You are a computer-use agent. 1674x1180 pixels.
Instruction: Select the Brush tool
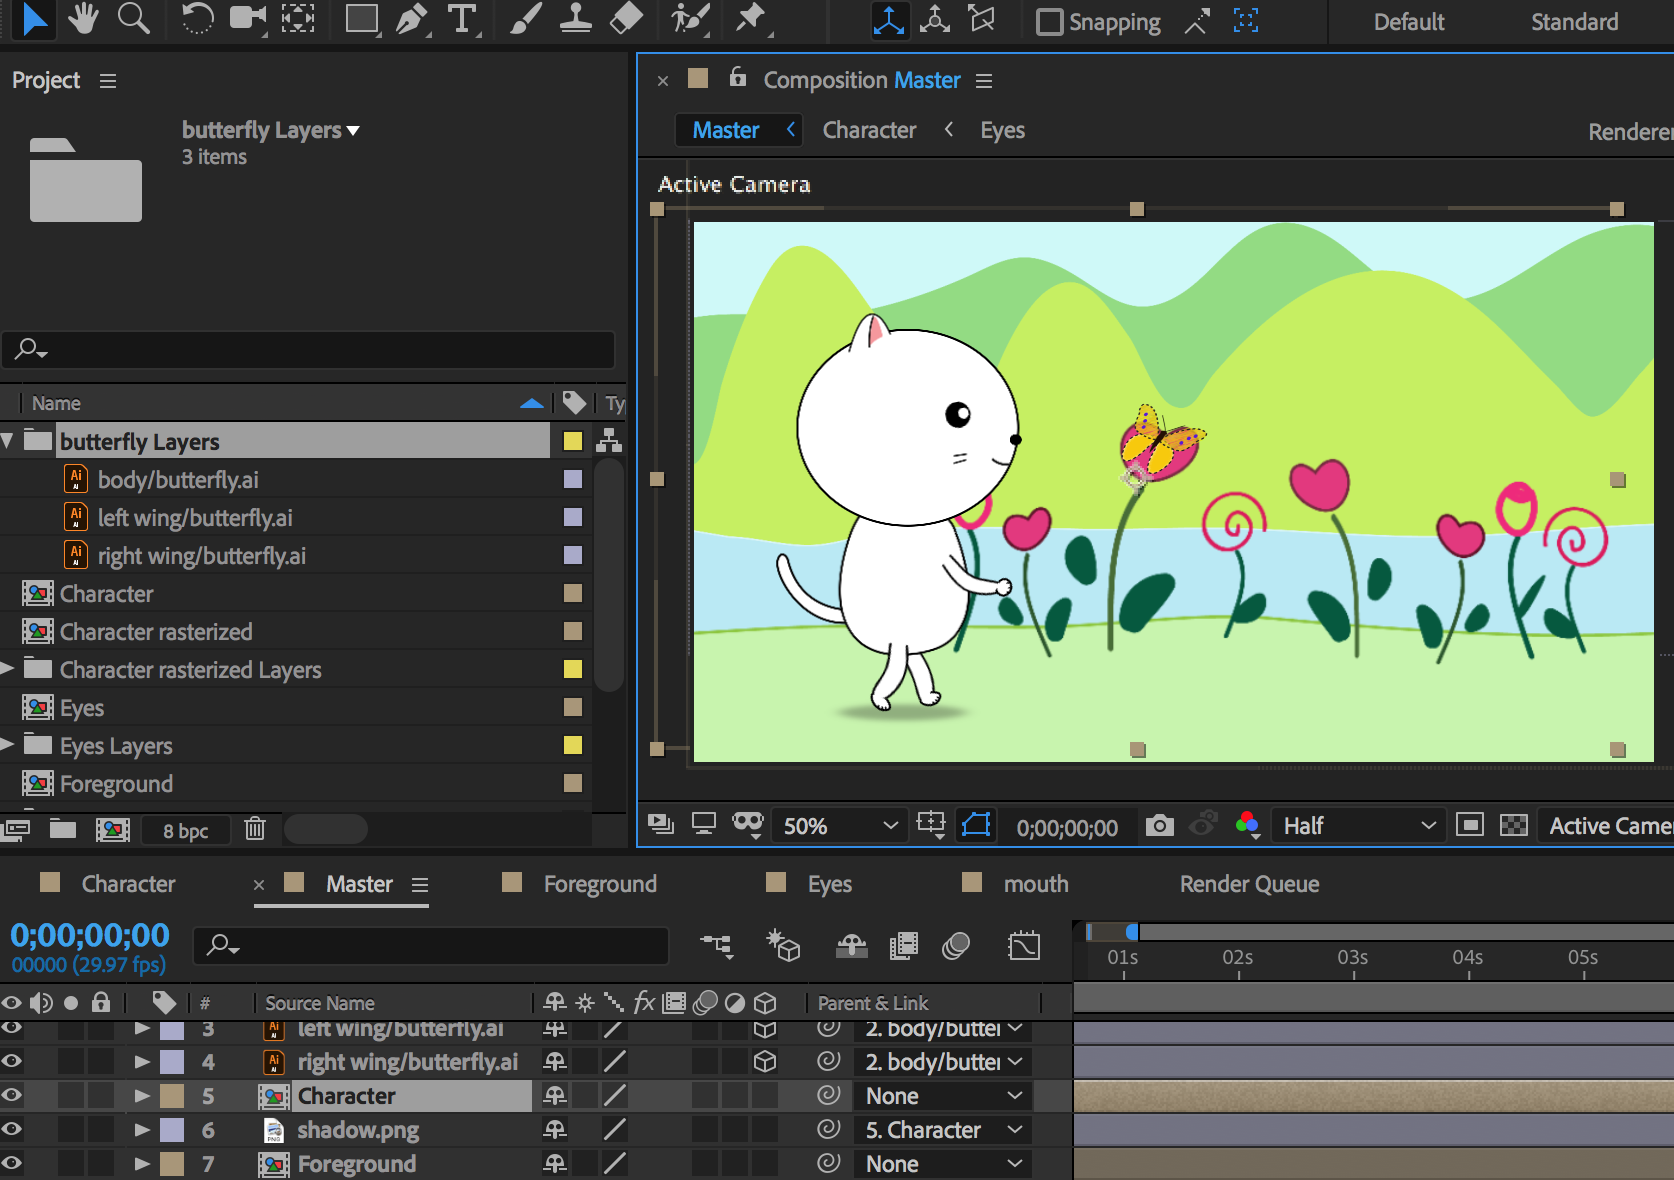(x=525, y=18)
